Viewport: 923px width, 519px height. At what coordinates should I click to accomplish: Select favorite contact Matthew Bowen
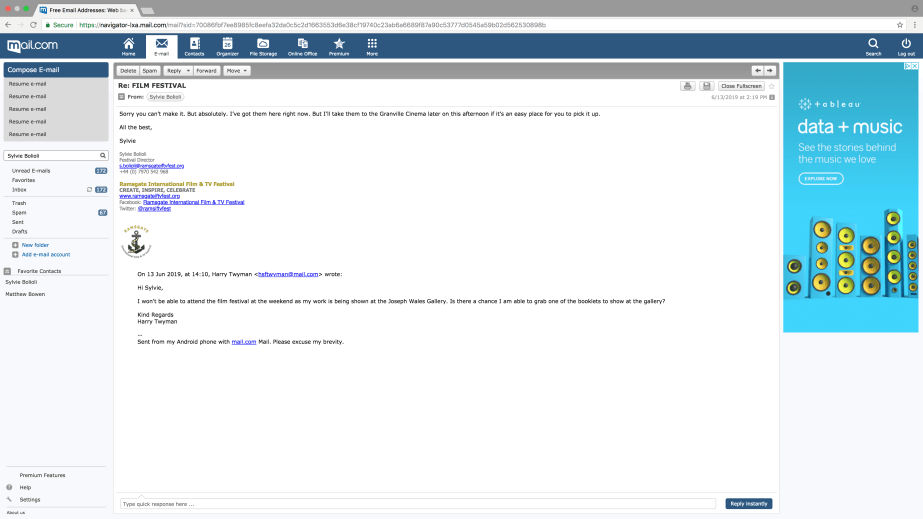[25, 294]
